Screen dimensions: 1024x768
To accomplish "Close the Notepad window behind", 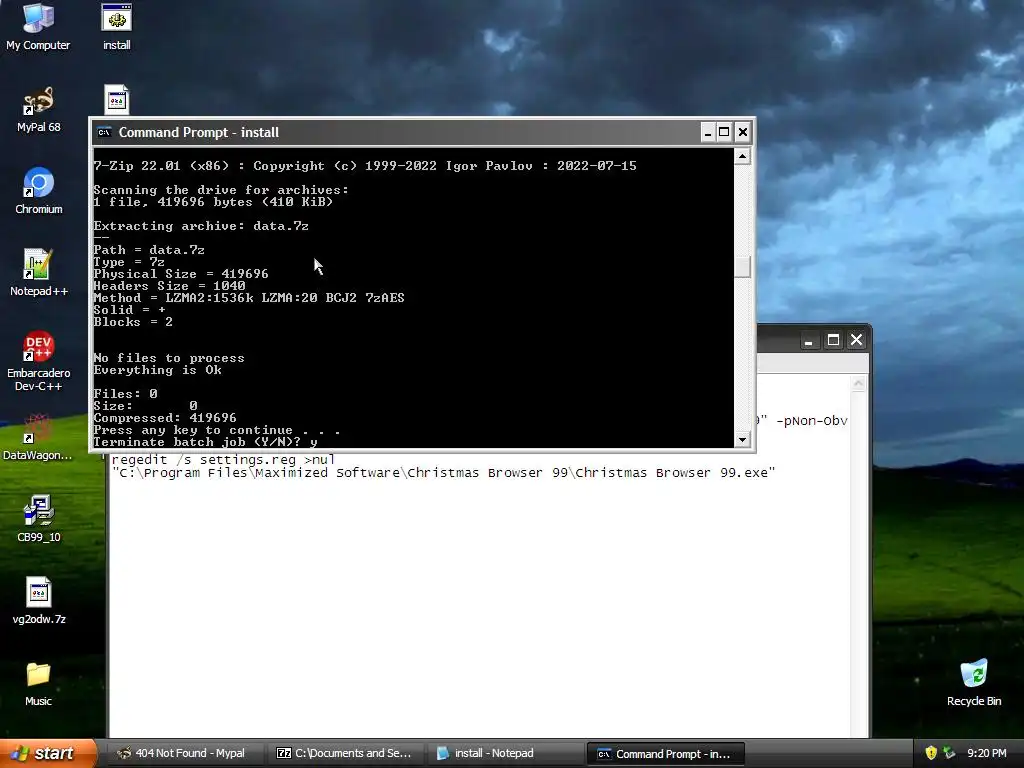I will (856, 340).
